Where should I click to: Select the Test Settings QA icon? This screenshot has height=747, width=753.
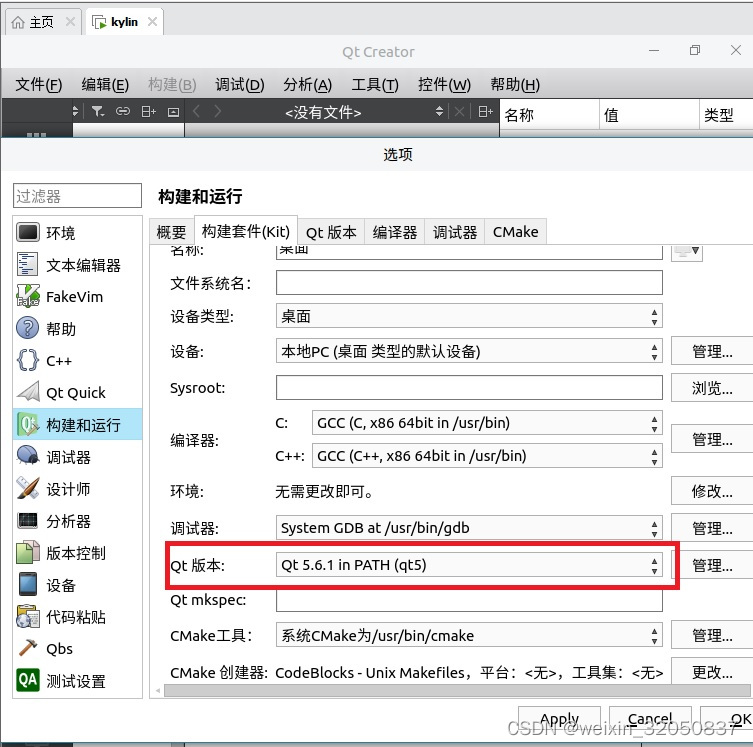coord(28,680)
